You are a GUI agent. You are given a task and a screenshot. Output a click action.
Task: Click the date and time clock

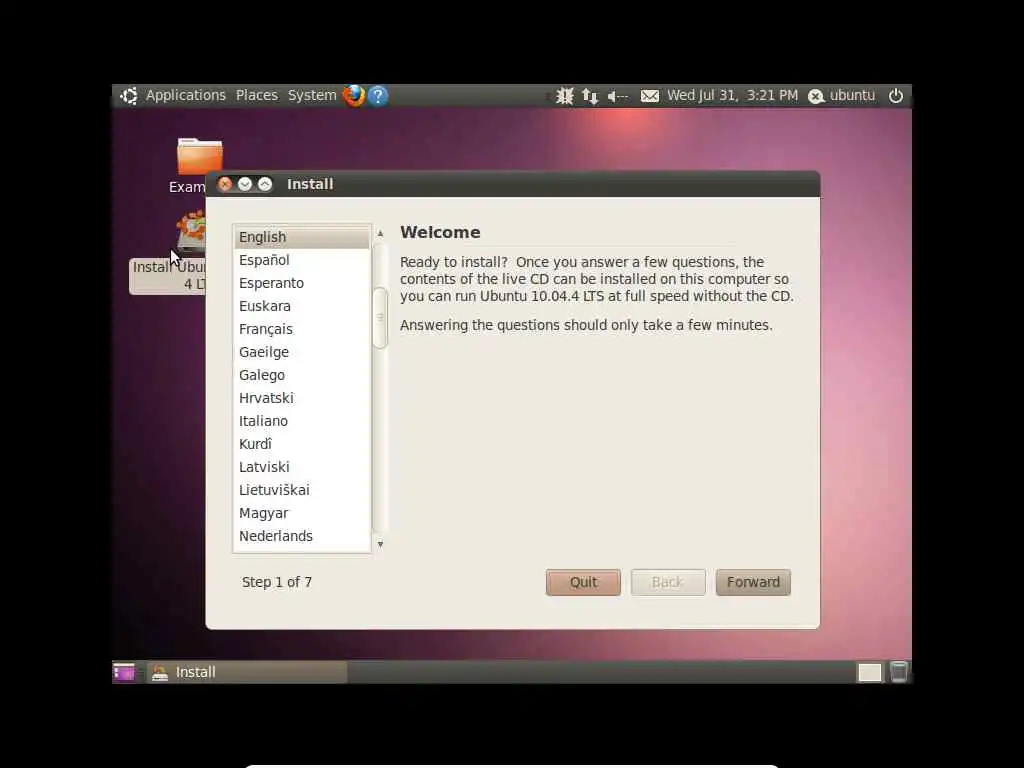(x=732, y=95)
